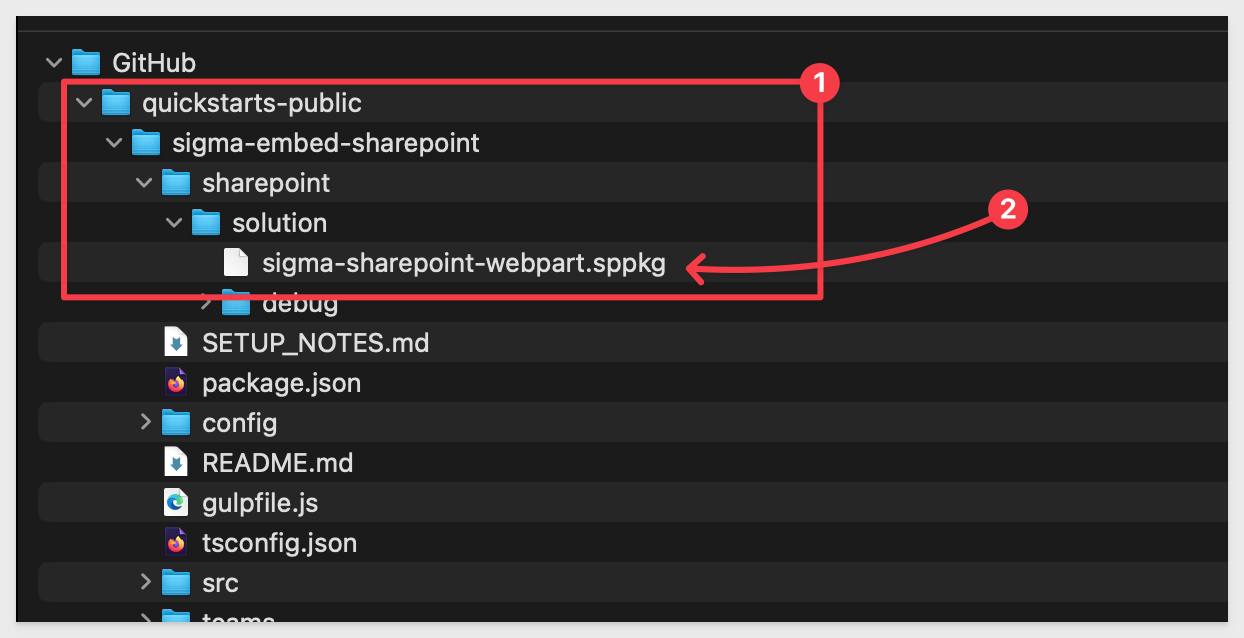Collapse the solution folder chevron
The image size is (1244, 638).
174,223
